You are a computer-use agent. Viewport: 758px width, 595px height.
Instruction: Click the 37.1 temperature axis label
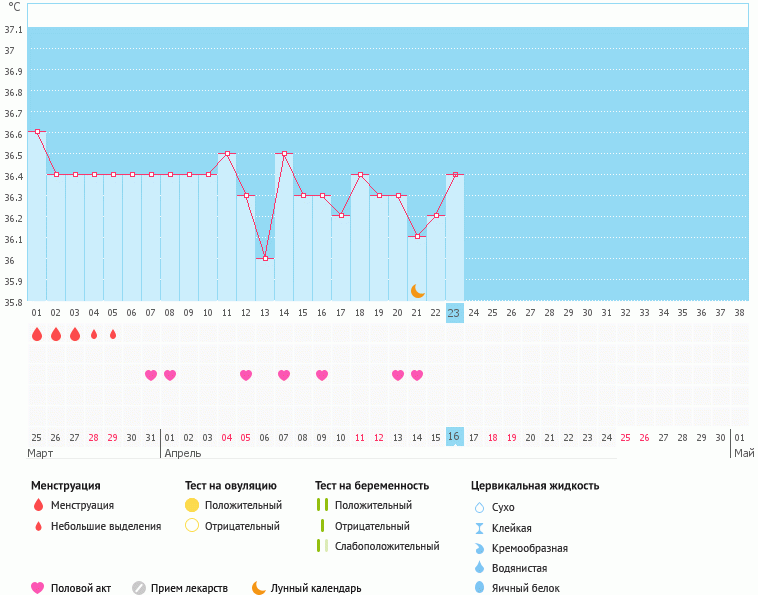tap(14, 29)
